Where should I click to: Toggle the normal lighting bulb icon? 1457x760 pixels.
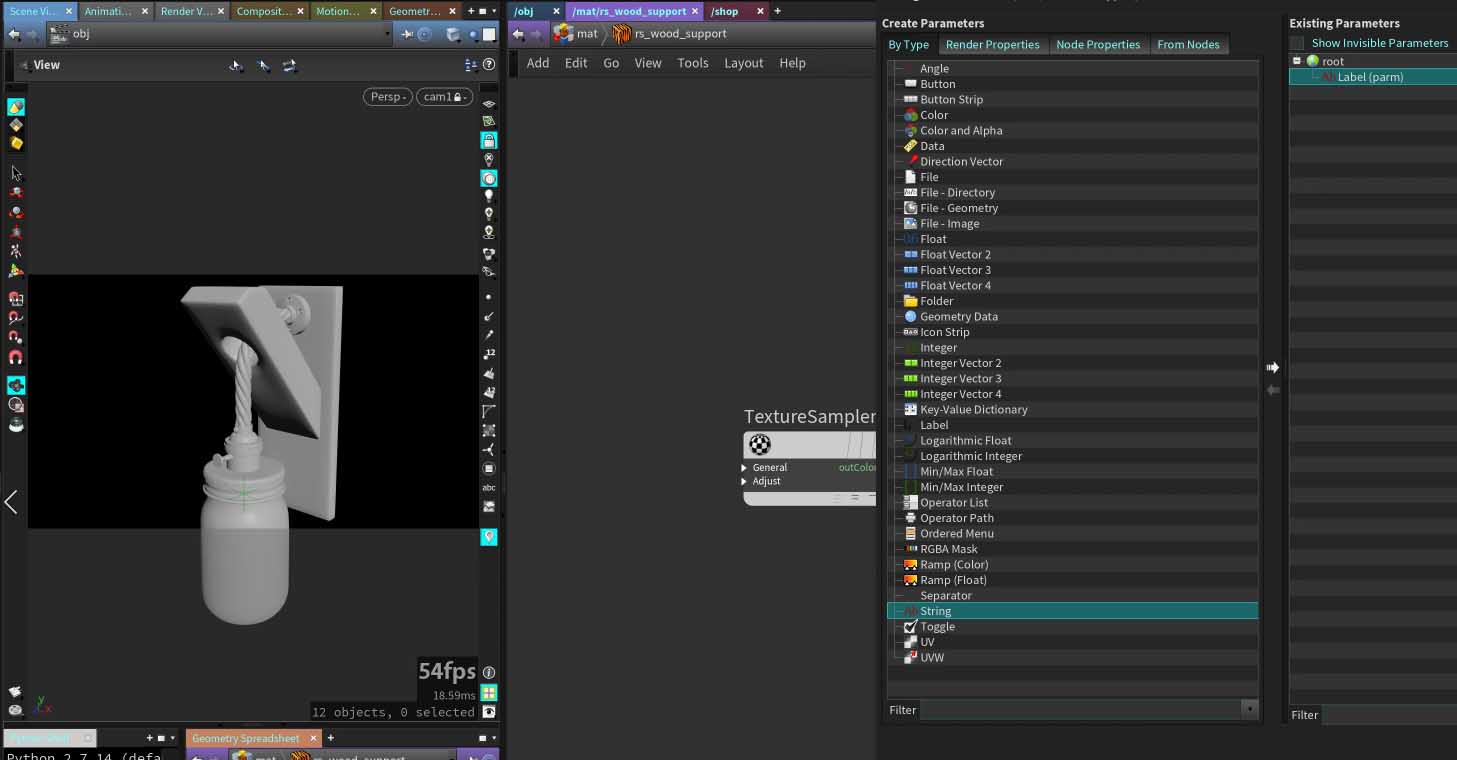pyautogui.click(x=489, y=197)
